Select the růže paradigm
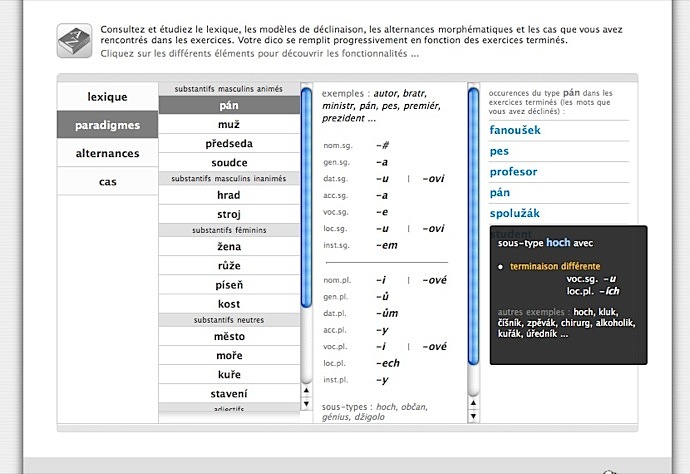 pos(229,265)
